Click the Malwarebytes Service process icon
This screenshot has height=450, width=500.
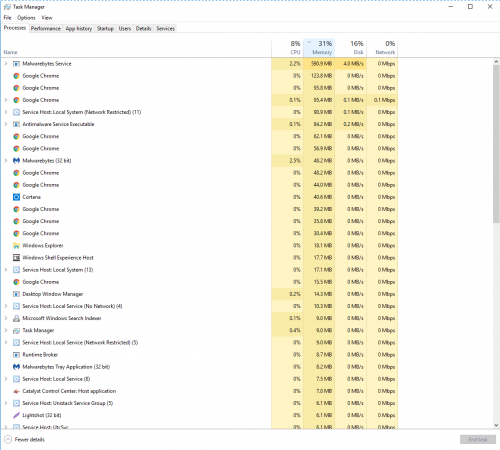click(16, 64)
